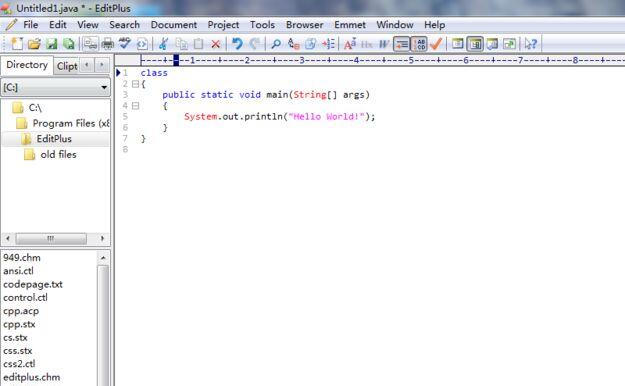The height and width of the screenshot is (386, 625).
Task: Click the New file toolbar icon
Action: [17, 43]
